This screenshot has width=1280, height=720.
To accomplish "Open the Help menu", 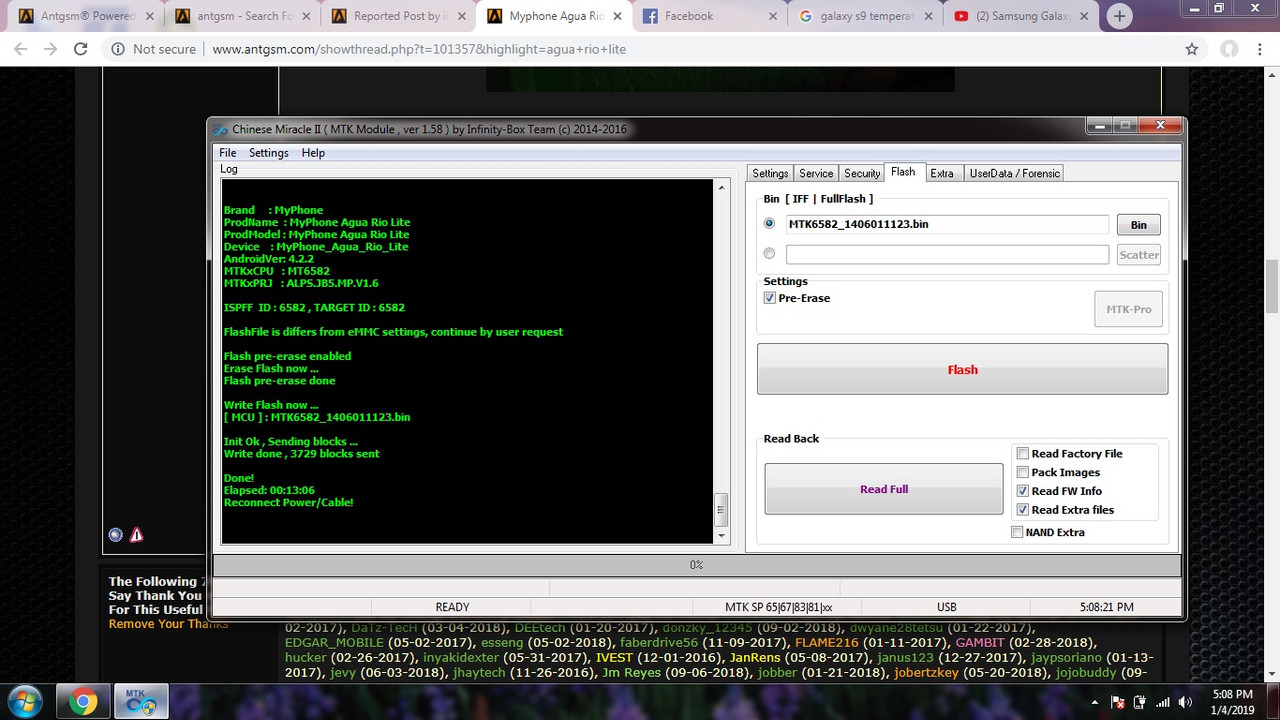I will click(313, 153).
